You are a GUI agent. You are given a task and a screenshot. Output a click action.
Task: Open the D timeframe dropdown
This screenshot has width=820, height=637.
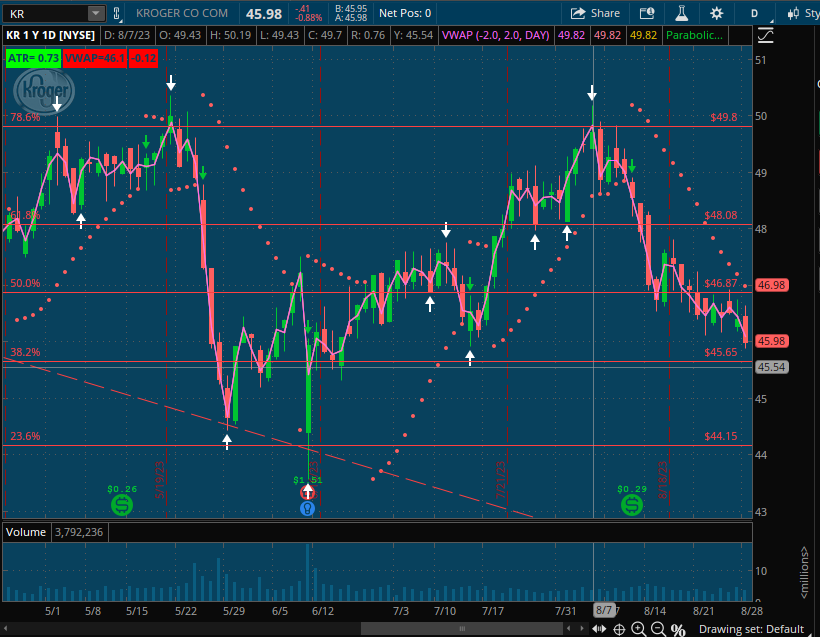754,13
